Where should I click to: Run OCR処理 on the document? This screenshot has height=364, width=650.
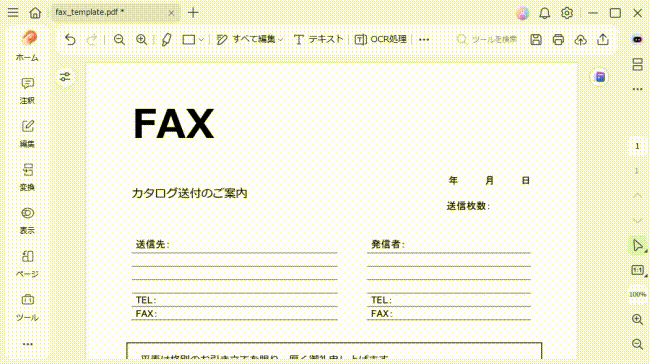coord(381,39)
